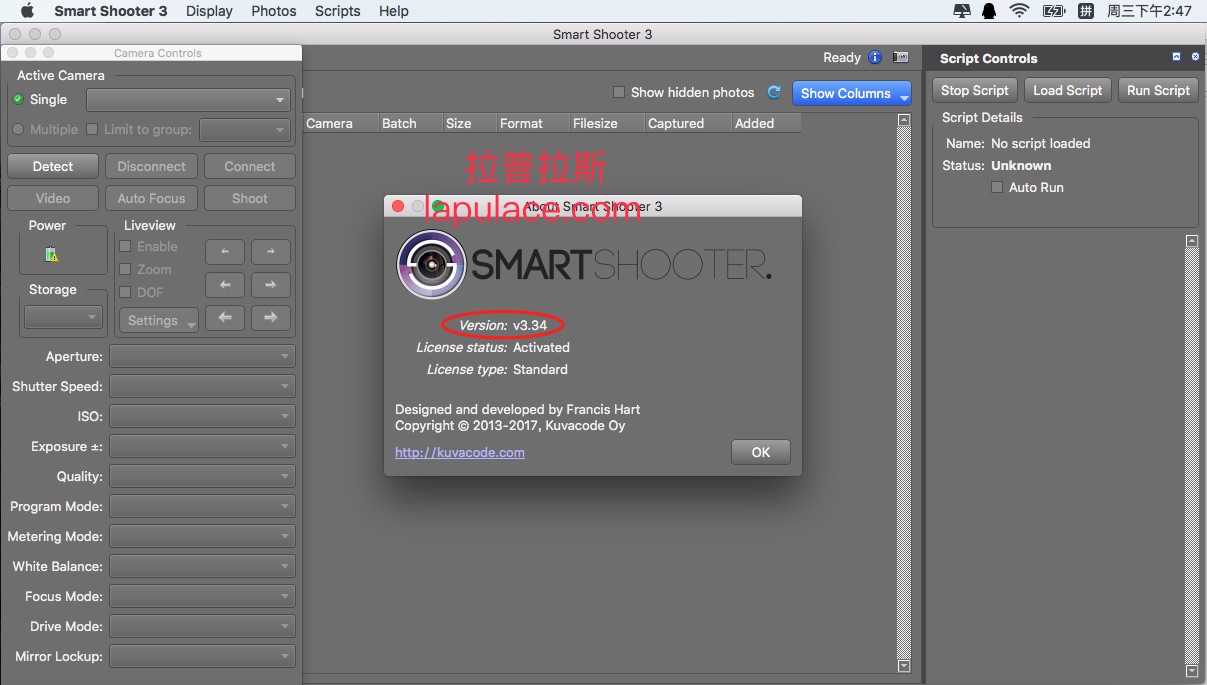Click the photo list vertical scrollbar track
Screen dimensions: 1207x685
(904, 393)
